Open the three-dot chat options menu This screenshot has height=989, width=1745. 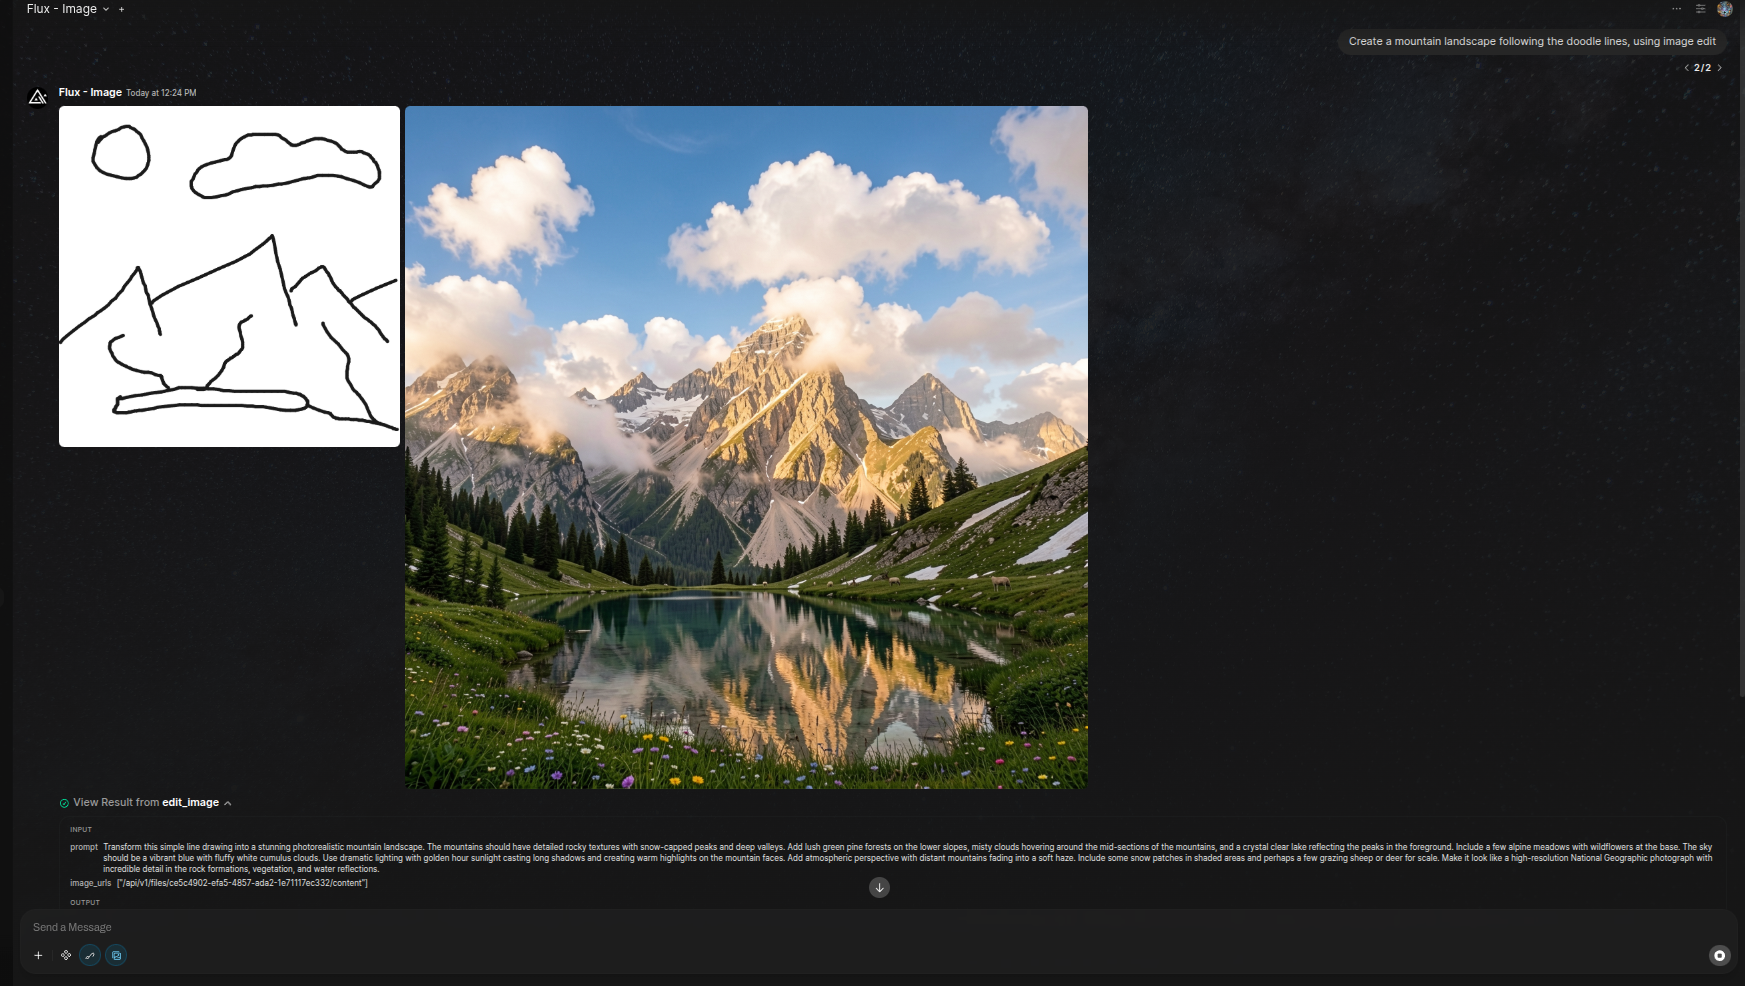[x=1676, y=9]
